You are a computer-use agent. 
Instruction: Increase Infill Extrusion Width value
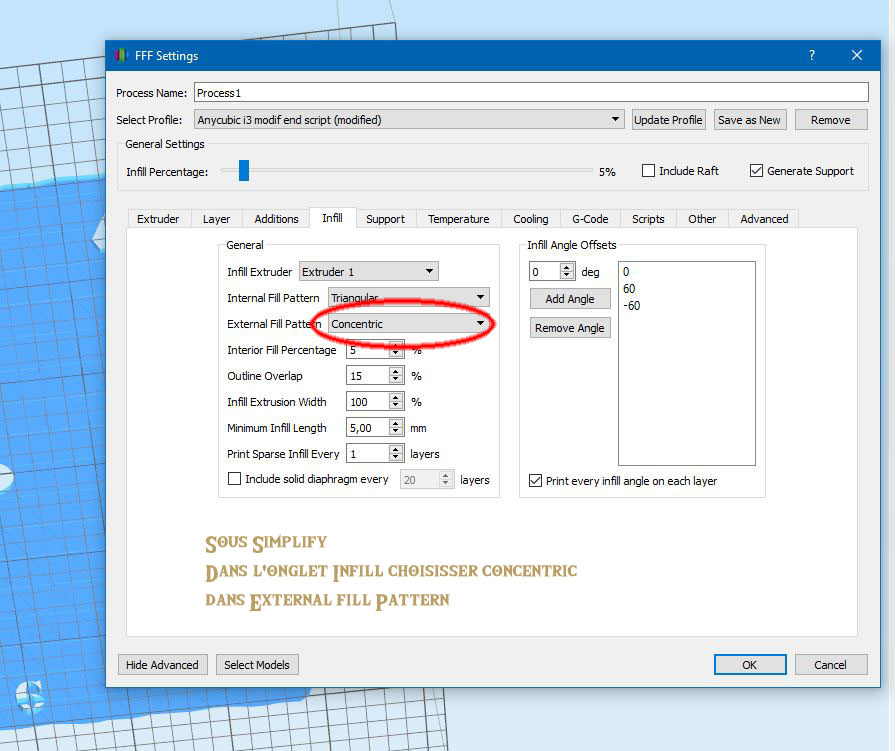point(396,398)
